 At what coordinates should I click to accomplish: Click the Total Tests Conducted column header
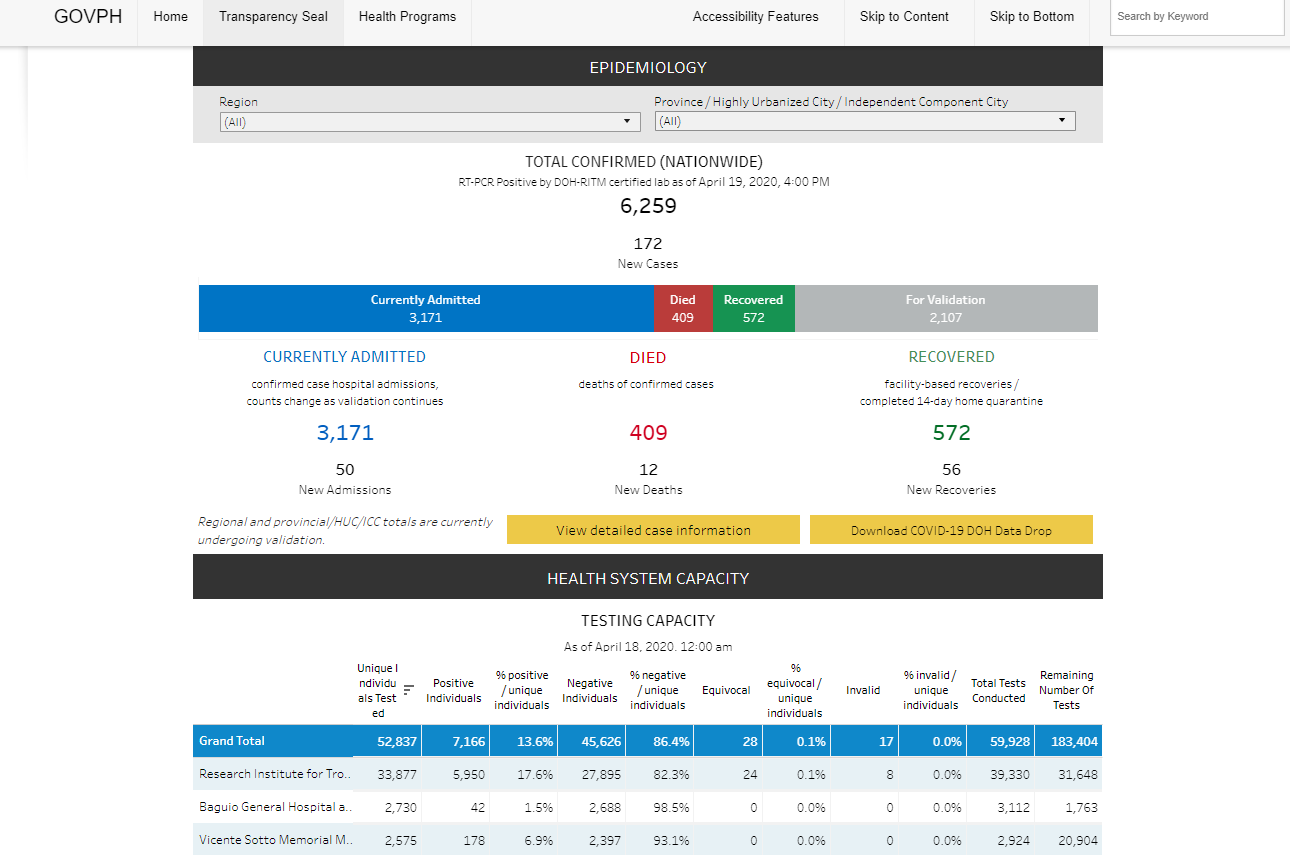click(998, 691)
